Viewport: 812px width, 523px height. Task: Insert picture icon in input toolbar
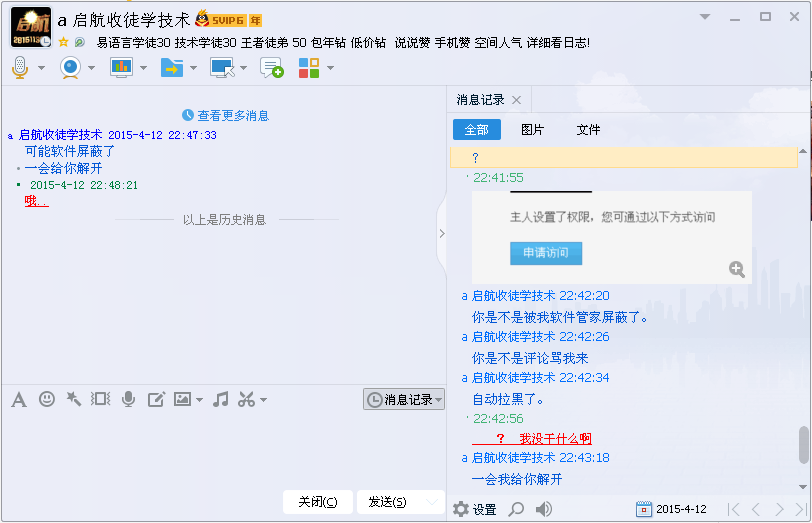click(x=182, y=399)
